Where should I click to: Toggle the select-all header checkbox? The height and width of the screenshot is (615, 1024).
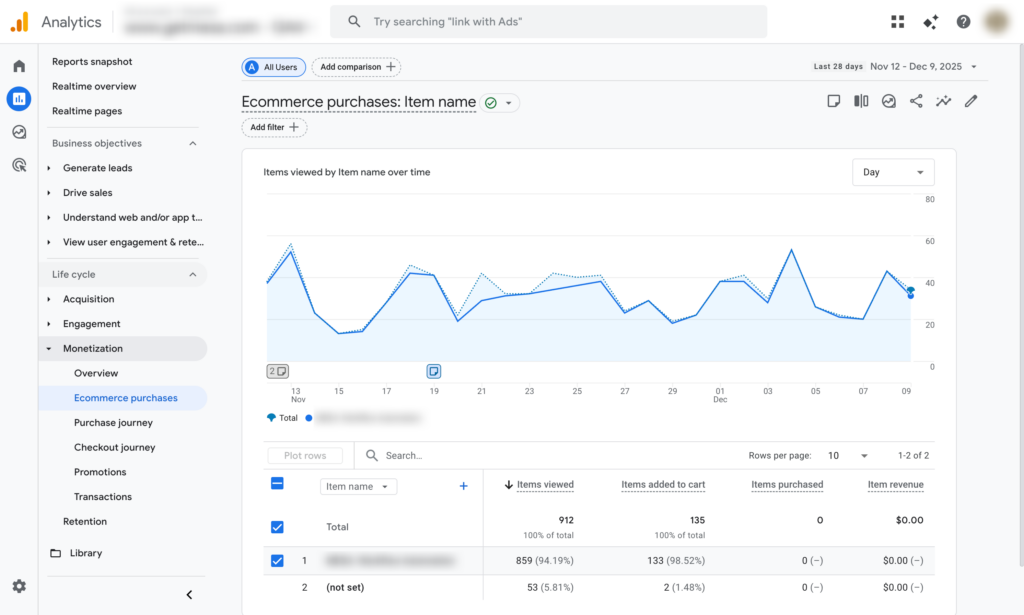pos(277,484)
